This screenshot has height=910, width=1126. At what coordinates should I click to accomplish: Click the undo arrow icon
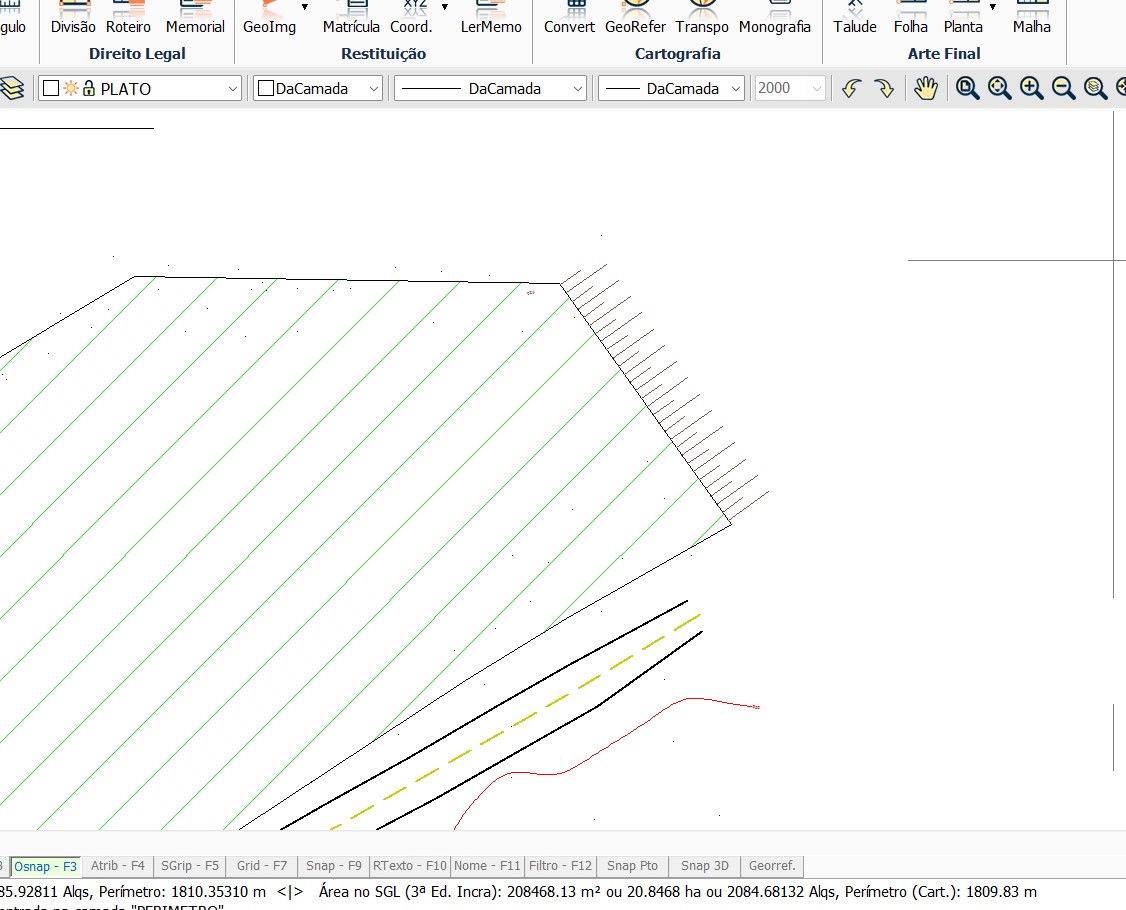coord(851,89)
